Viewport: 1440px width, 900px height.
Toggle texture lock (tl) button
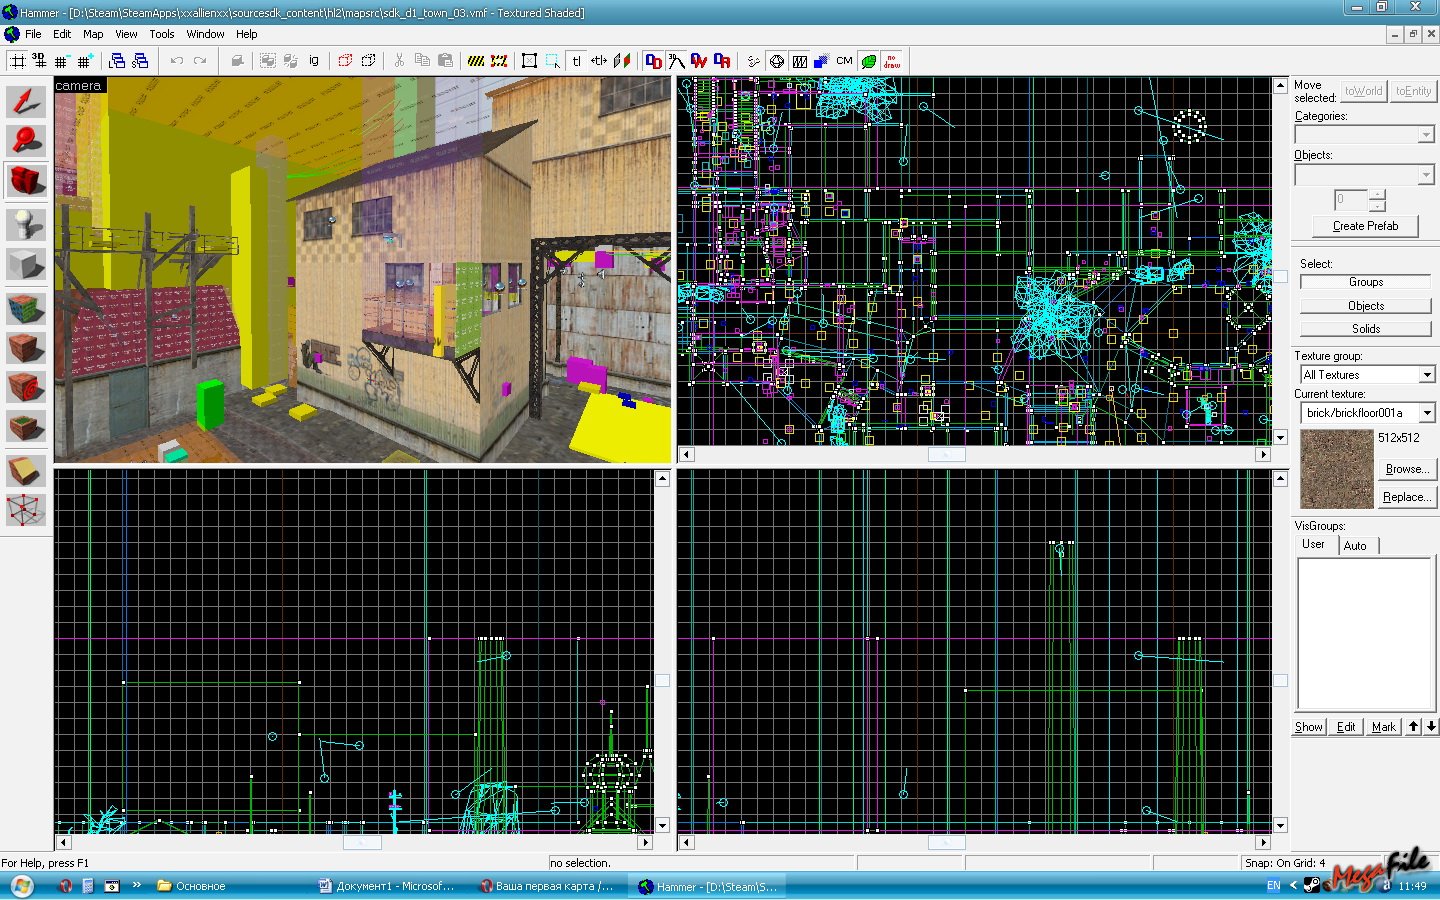coord(576,61)
